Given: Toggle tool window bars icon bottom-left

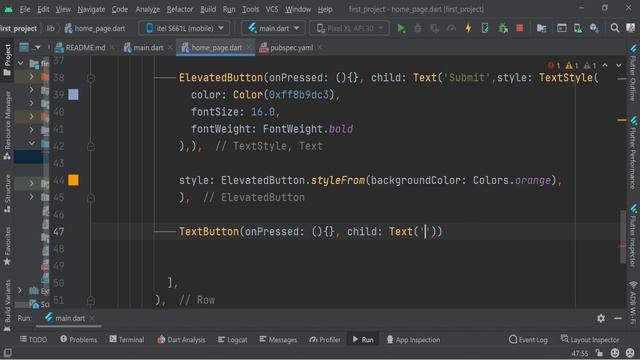Looking at the screenshot, I should tap(7, 353).
